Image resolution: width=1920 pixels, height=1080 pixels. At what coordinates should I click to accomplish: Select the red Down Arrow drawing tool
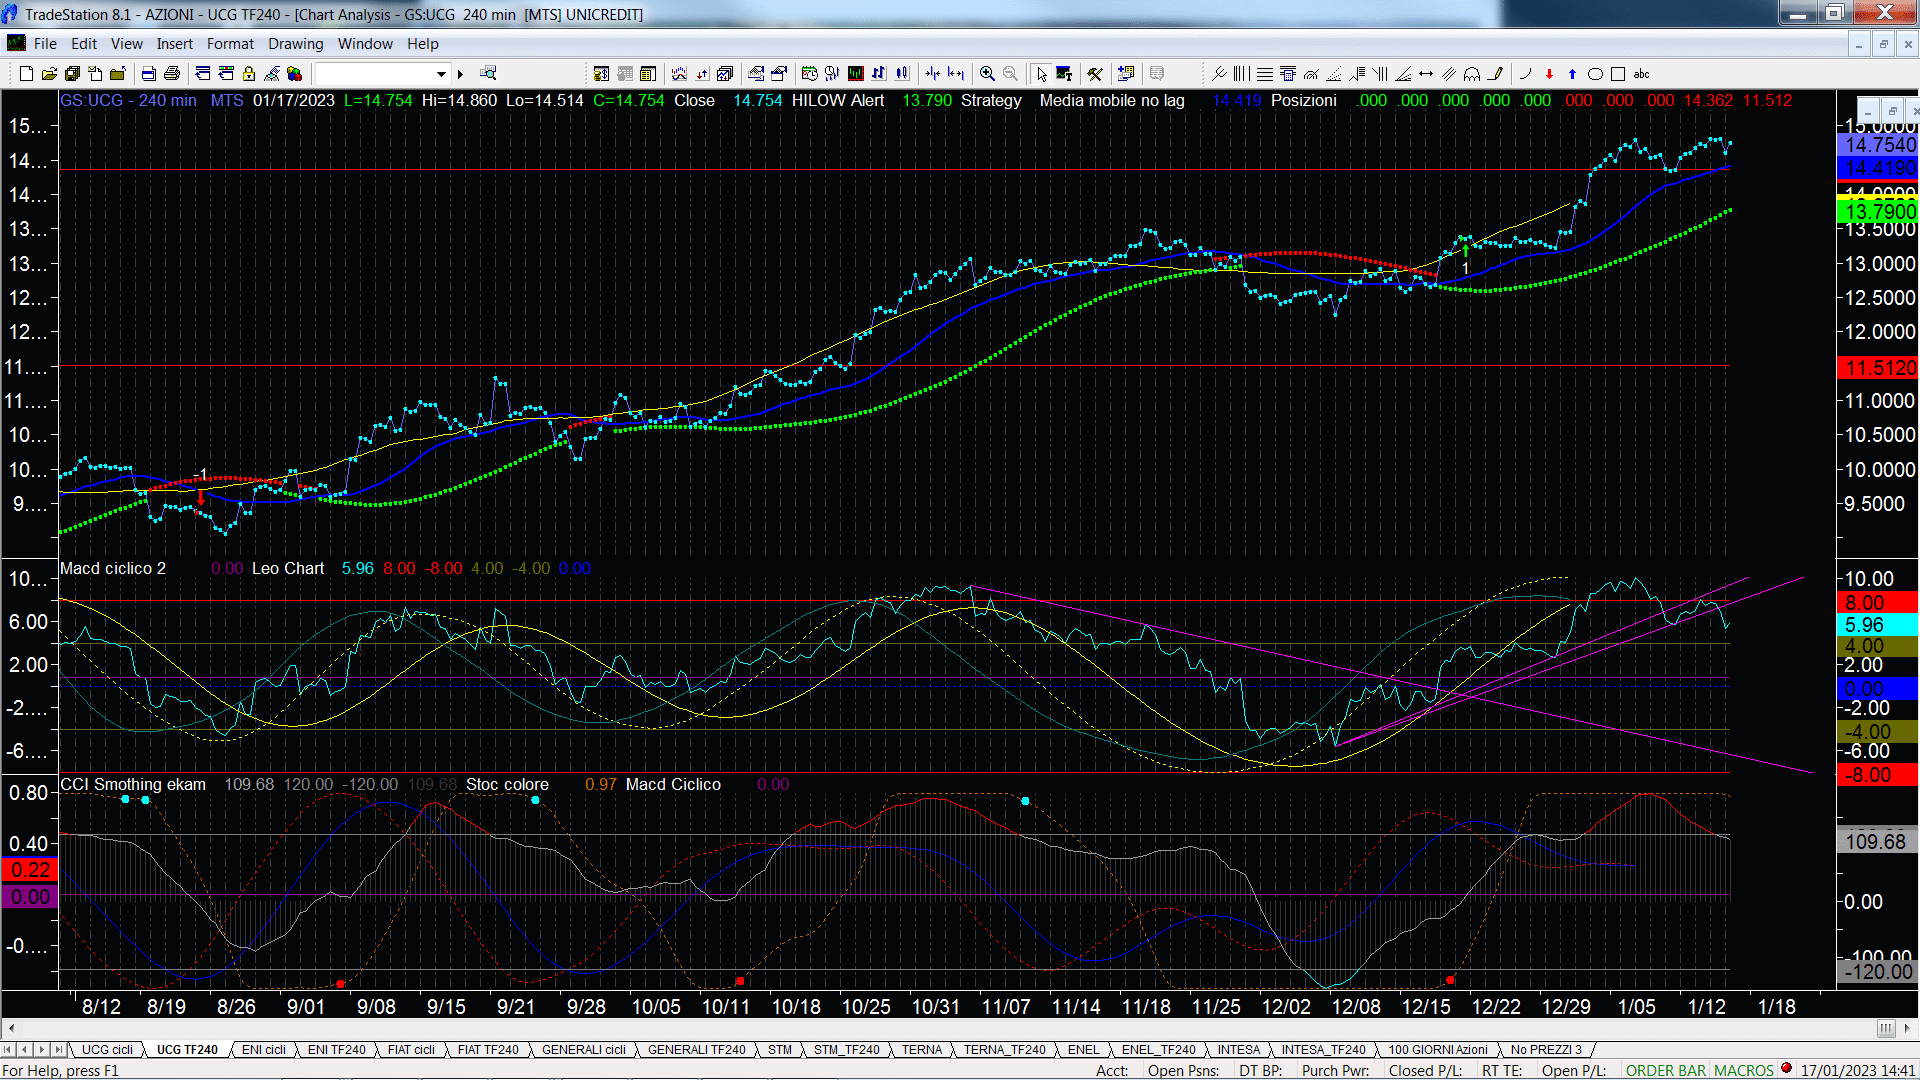pyautogui.click(x=1549, y=73)
